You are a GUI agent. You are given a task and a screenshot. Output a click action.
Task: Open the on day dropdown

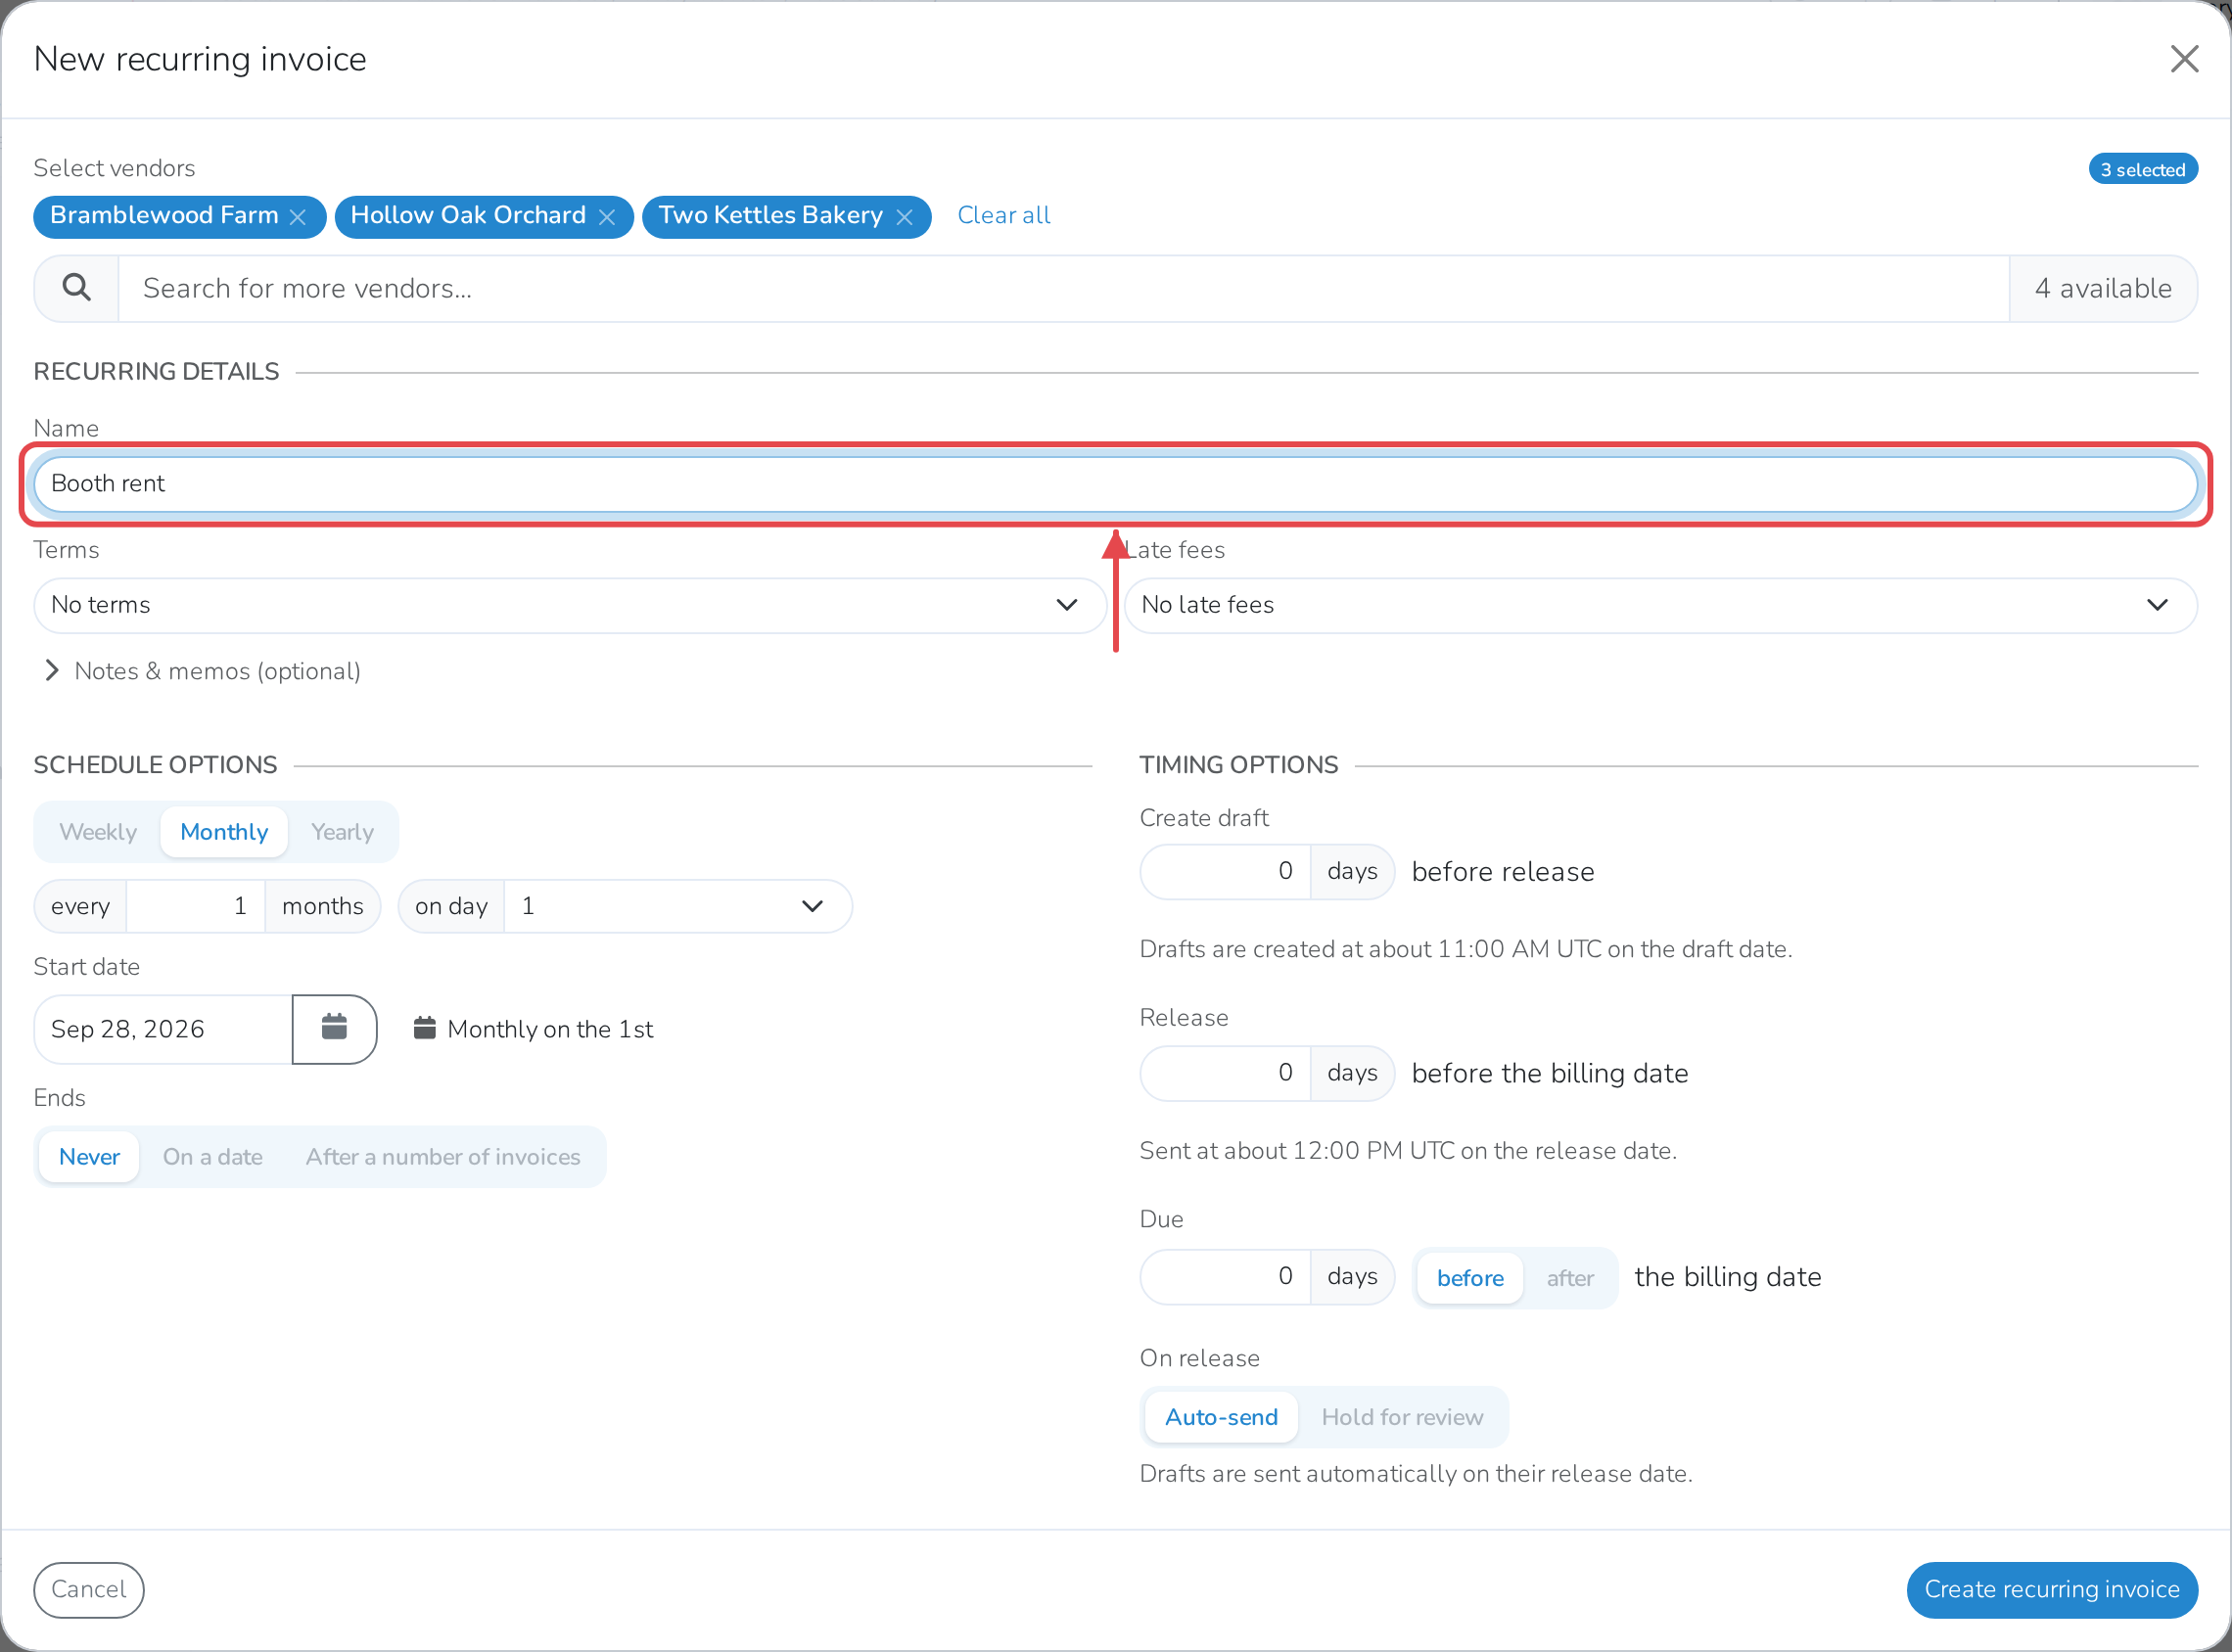(x=677, y=906)
